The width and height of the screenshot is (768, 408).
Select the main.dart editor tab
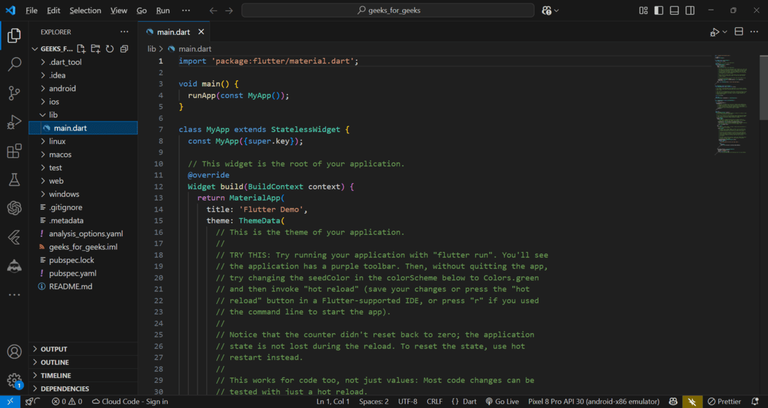pos(174,32)
